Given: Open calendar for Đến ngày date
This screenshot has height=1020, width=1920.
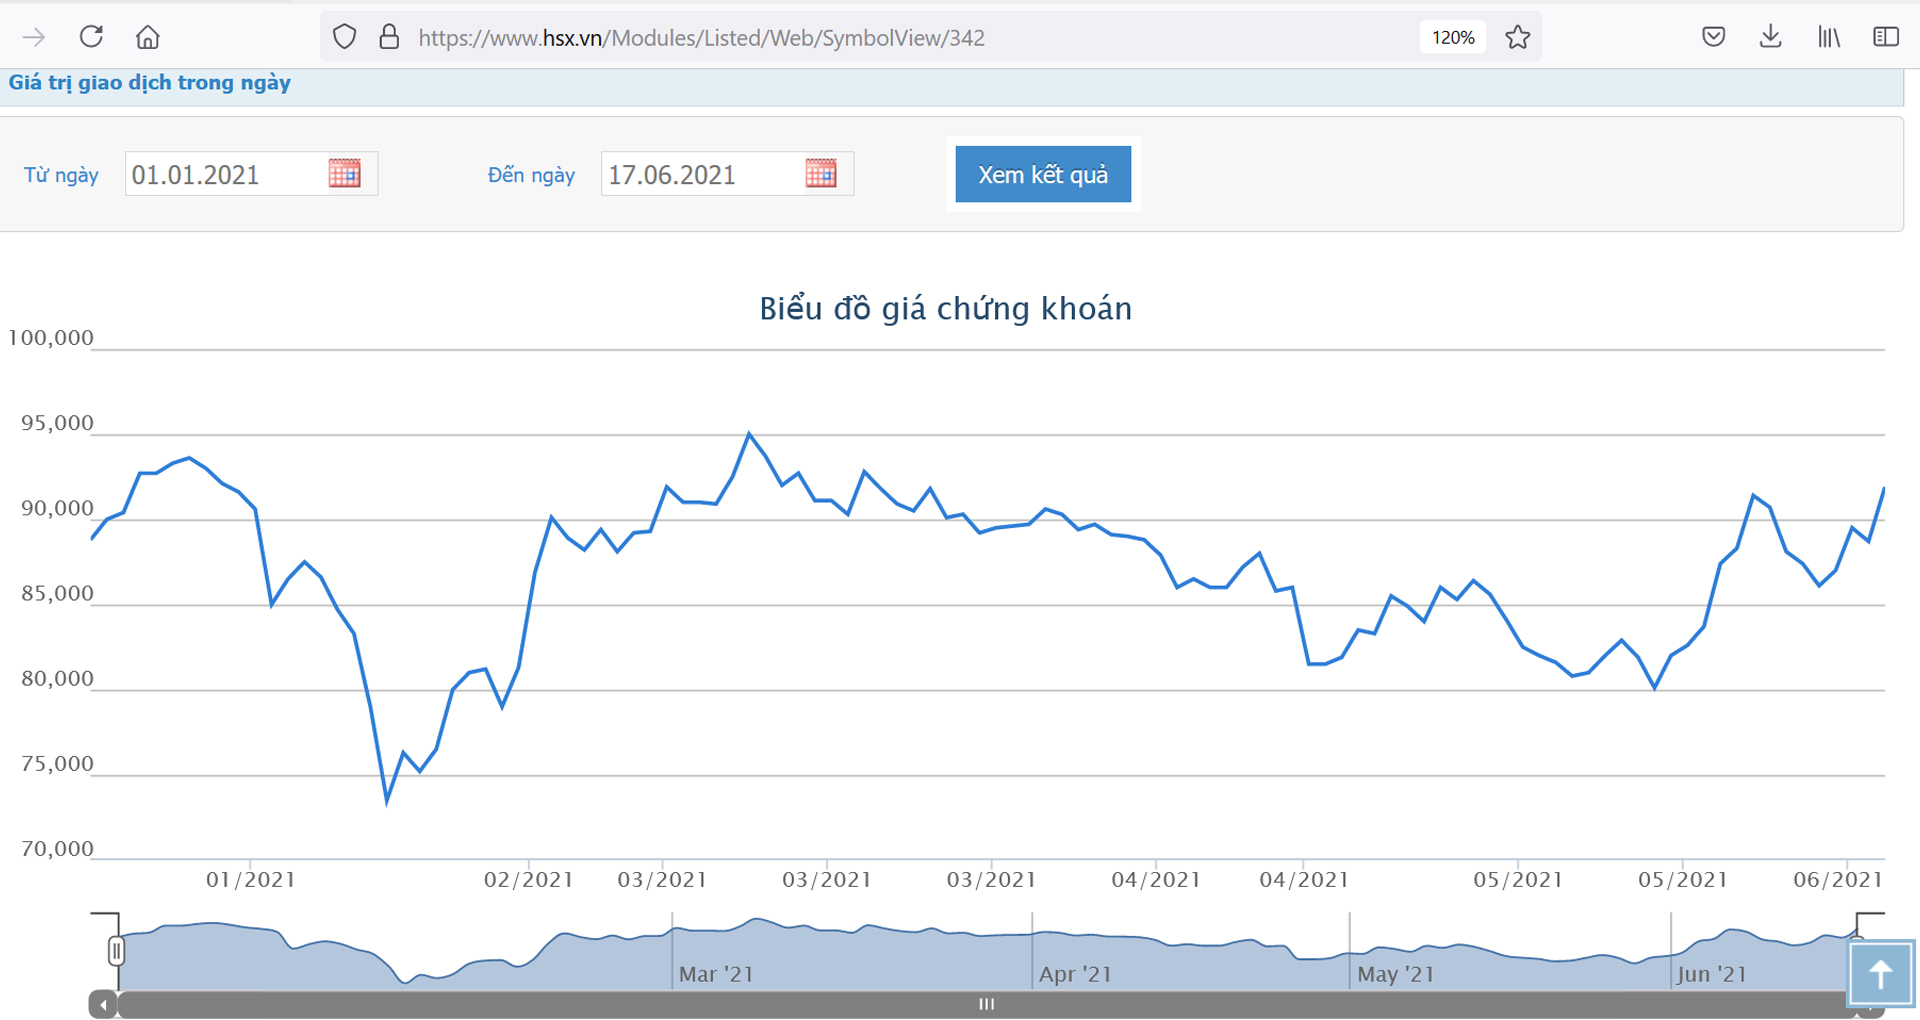Looking at the screenshot, I should (x=820, y=174).
